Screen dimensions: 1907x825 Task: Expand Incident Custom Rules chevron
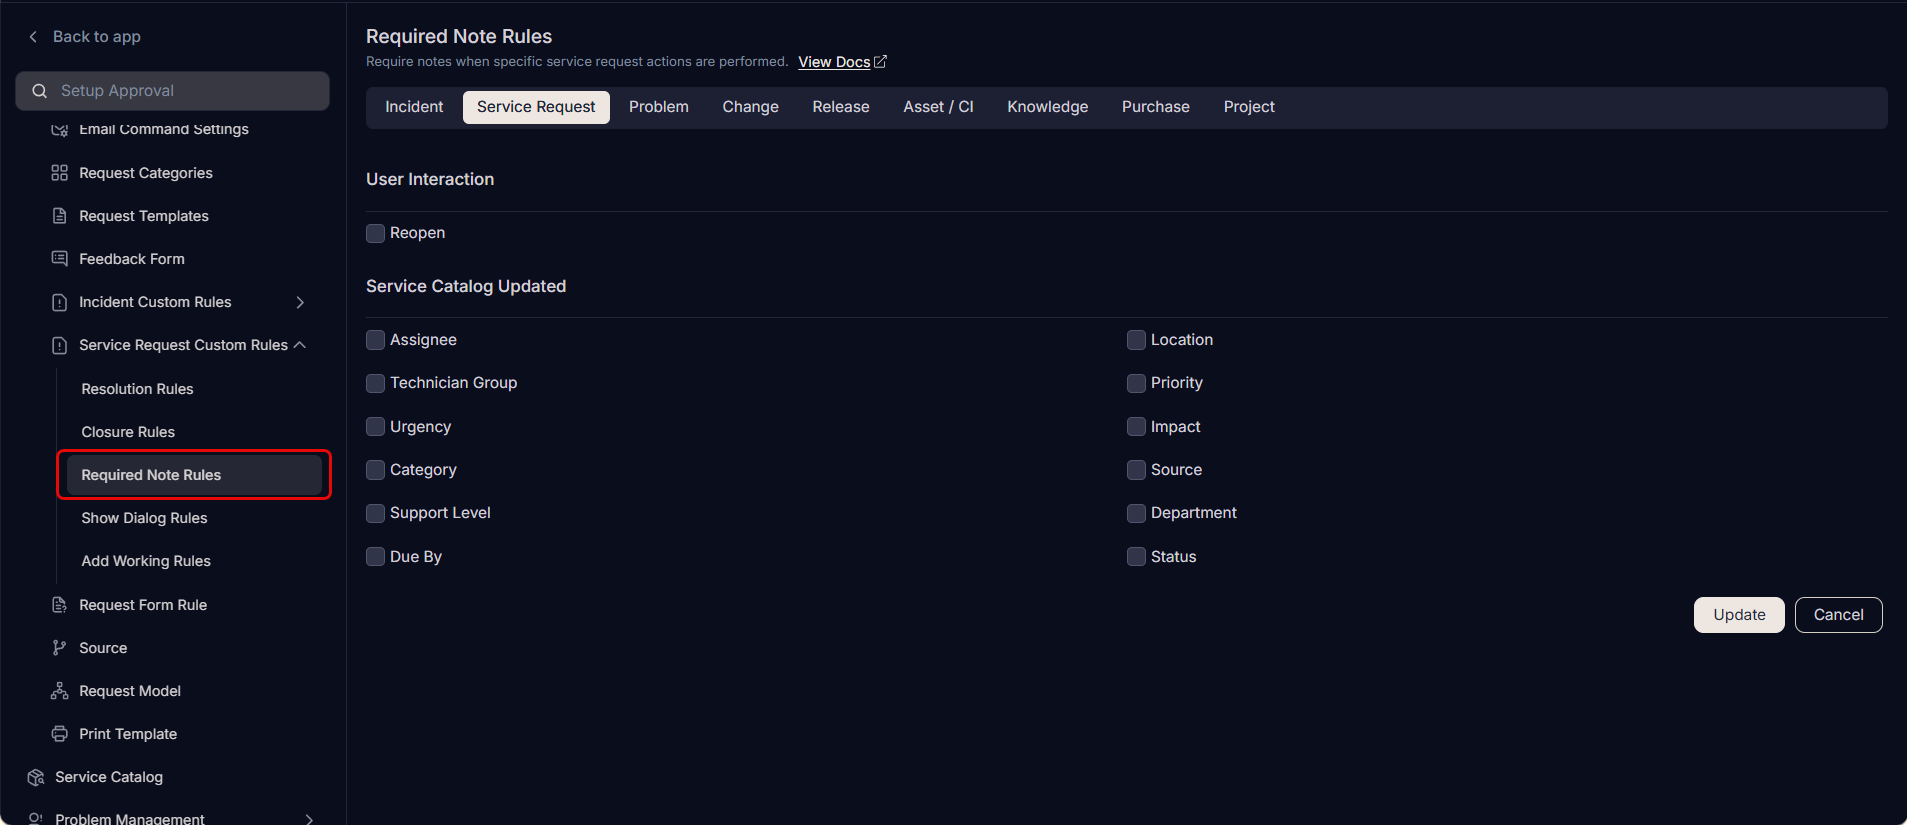300,302
